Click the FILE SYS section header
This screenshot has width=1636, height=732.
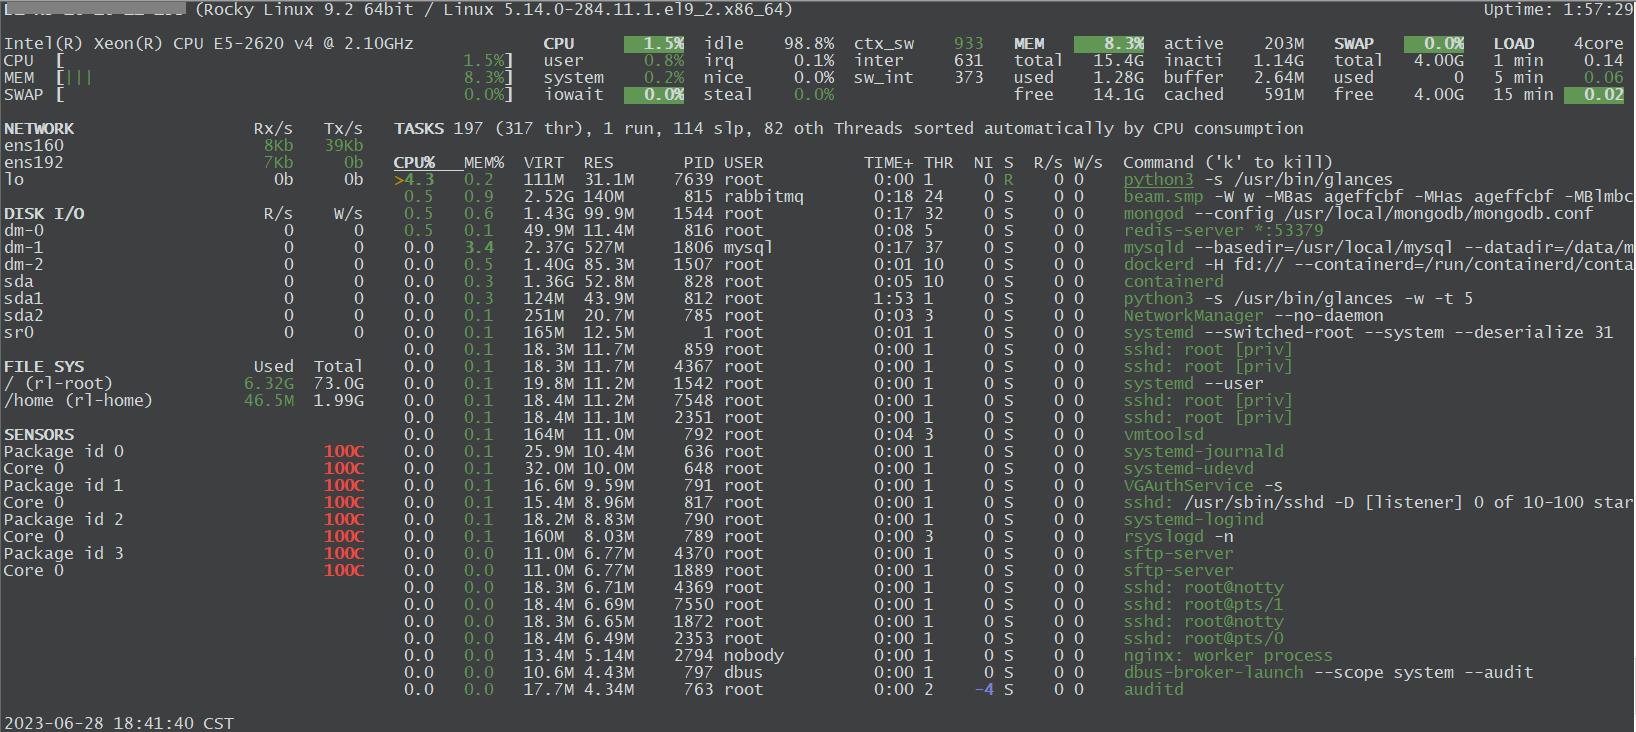click(44, 366)
